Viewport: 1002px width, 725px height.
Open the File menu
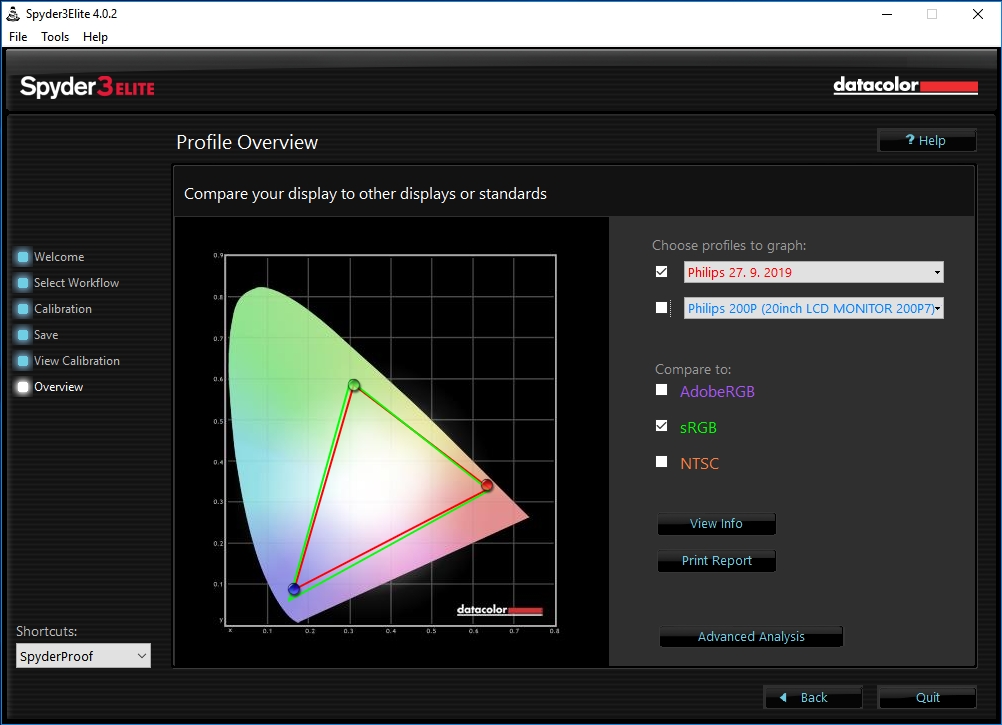click(18, 37)
